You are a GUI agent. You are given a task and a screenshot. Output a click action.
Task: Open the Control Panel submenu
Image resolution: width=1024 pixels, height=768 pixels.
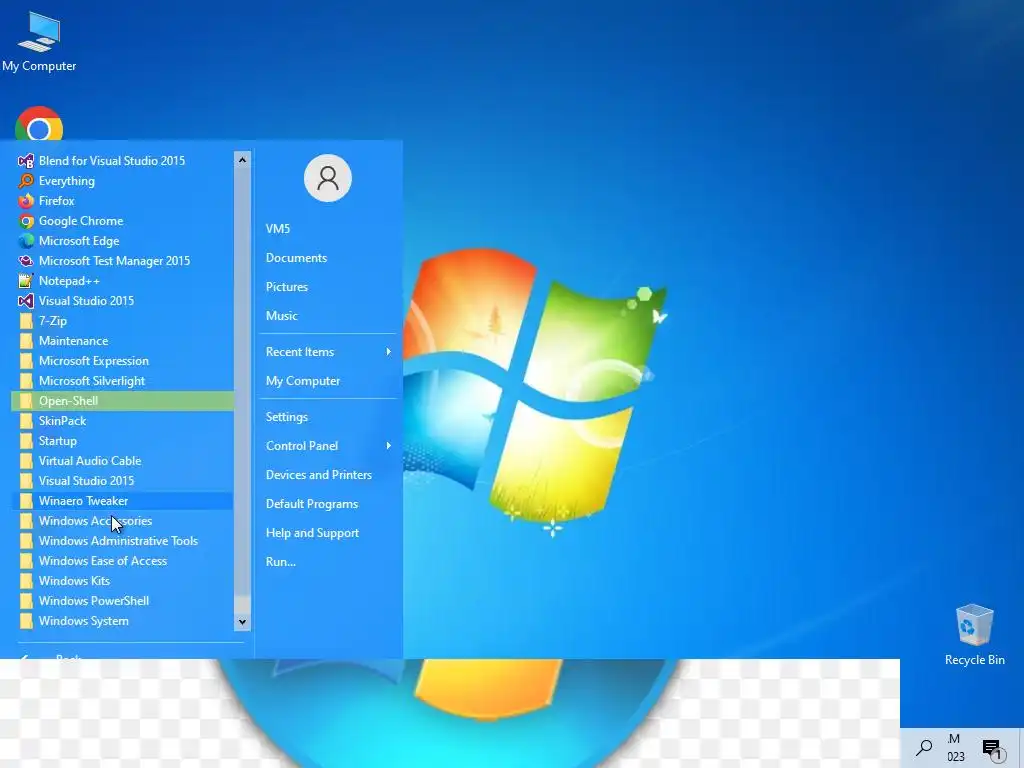point(328,446)
